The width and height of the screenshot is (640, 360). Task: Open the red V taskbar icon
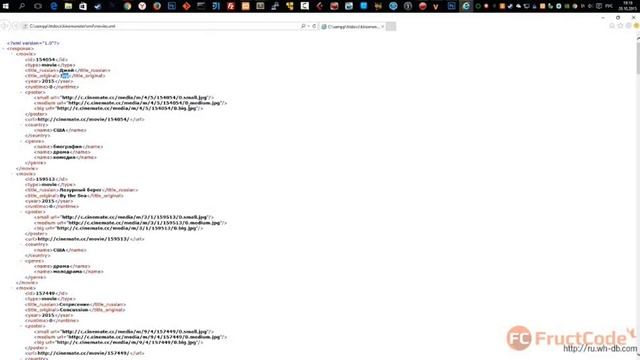[436, 6]
